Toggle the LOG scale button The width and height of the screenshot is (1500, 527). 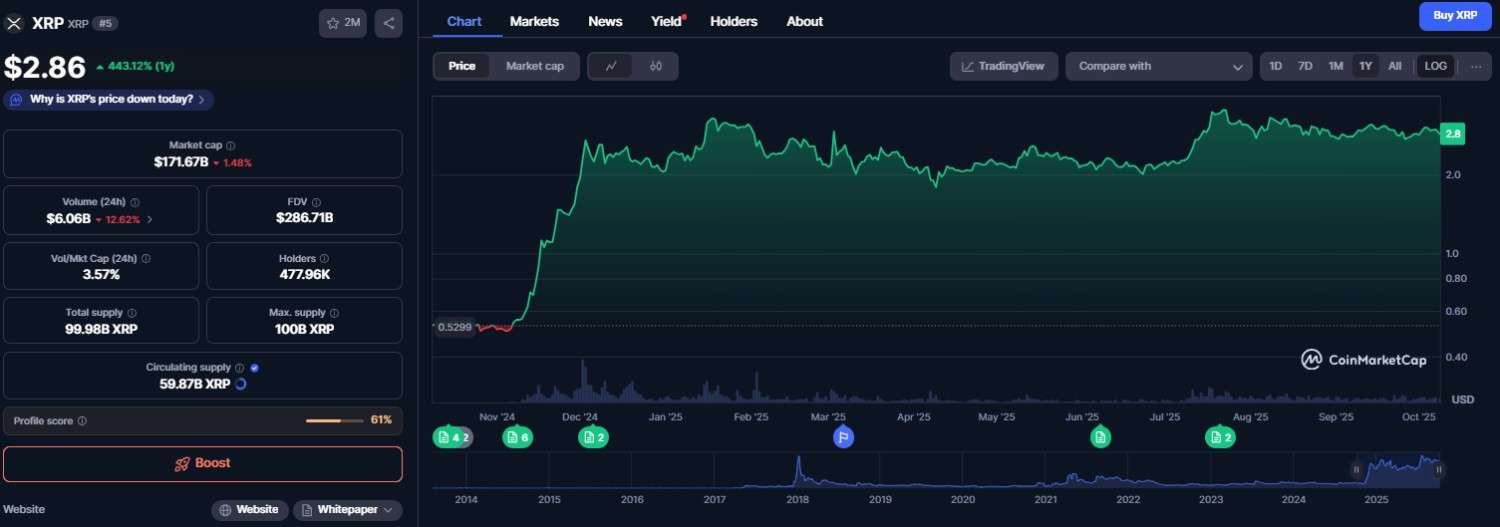(x=1435, y=66)
